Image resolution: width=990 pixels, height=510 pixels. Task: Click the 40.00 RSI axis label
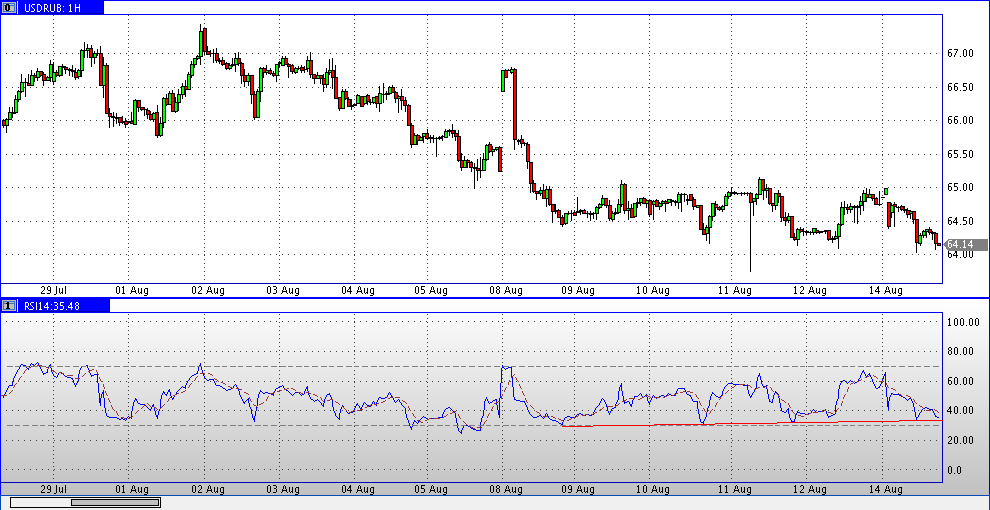960,410
